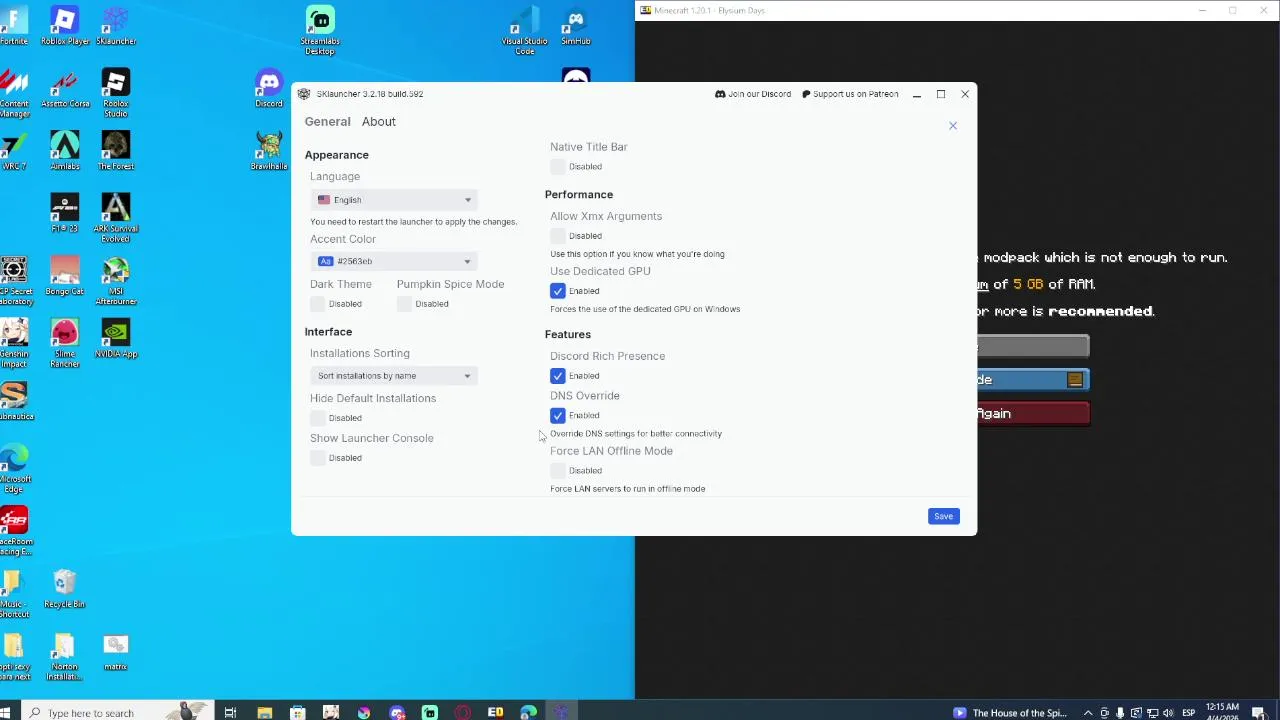Click ESP language indicator in tray

point(1189,713)
